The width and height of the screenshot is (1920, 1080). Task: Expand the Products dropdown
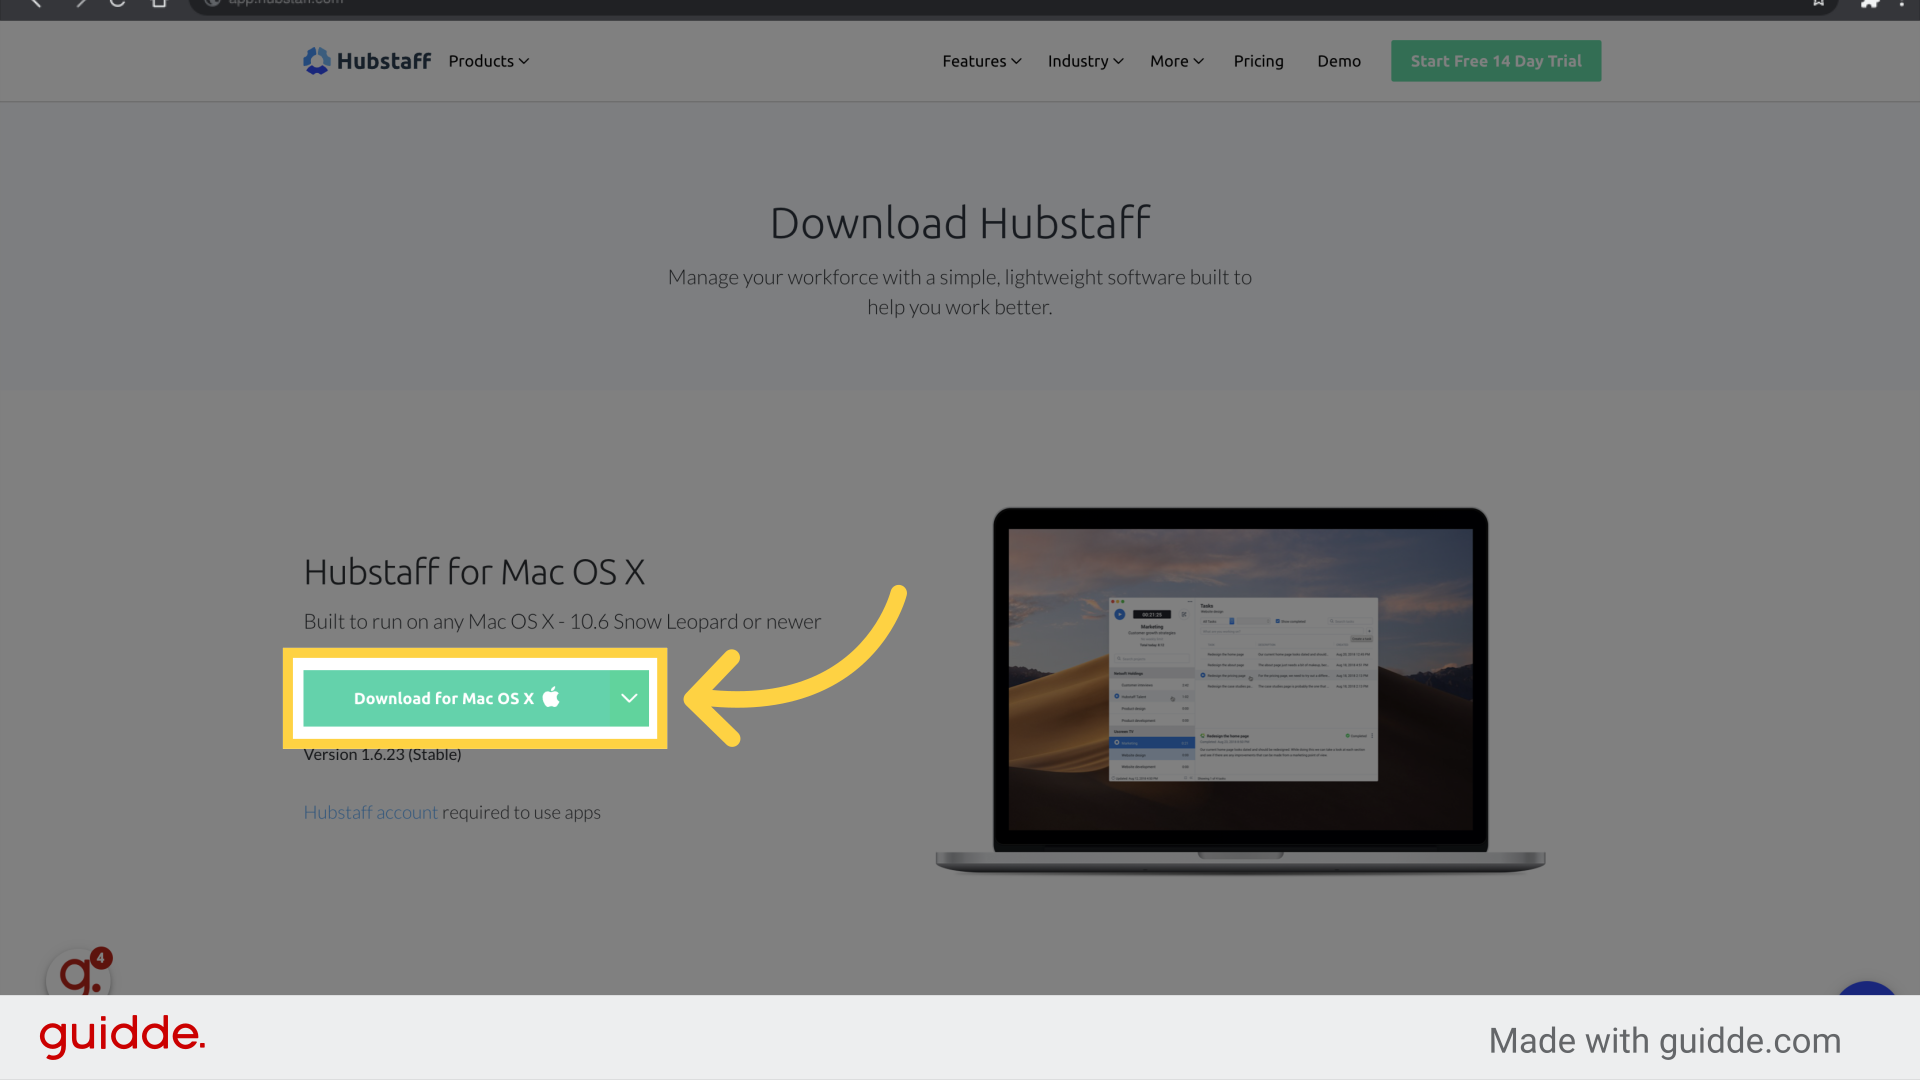(488, 61)
